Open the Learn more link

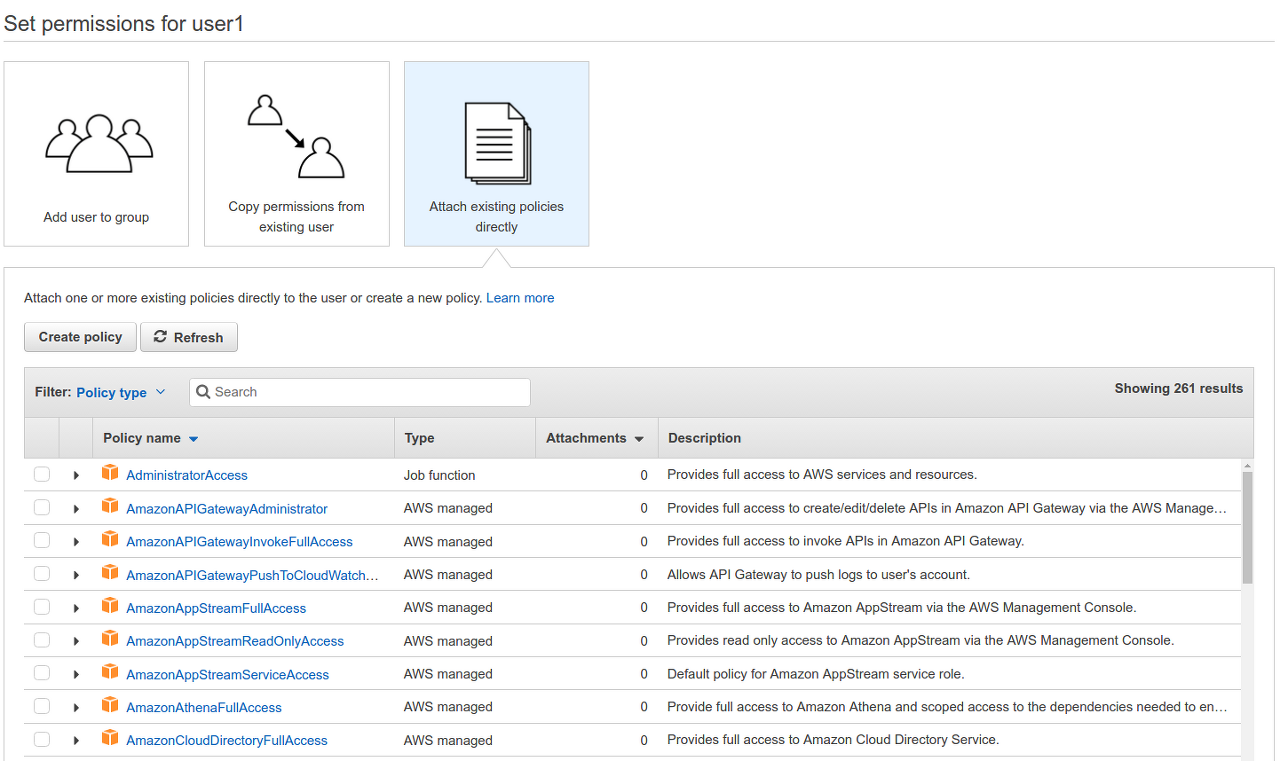tap(520, 298)
